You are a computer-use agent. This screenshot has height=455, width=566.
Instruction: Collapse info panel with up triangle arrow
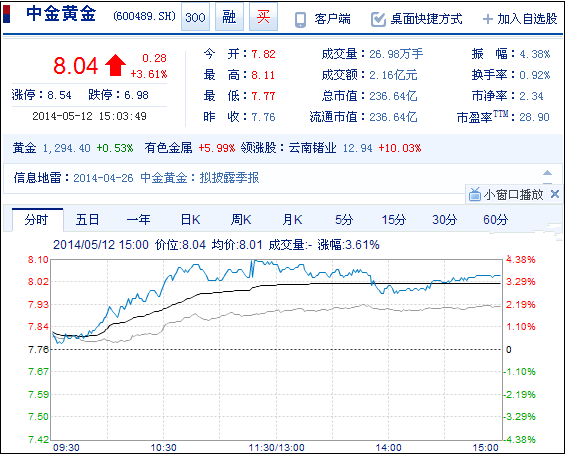(x=548, y=173)
